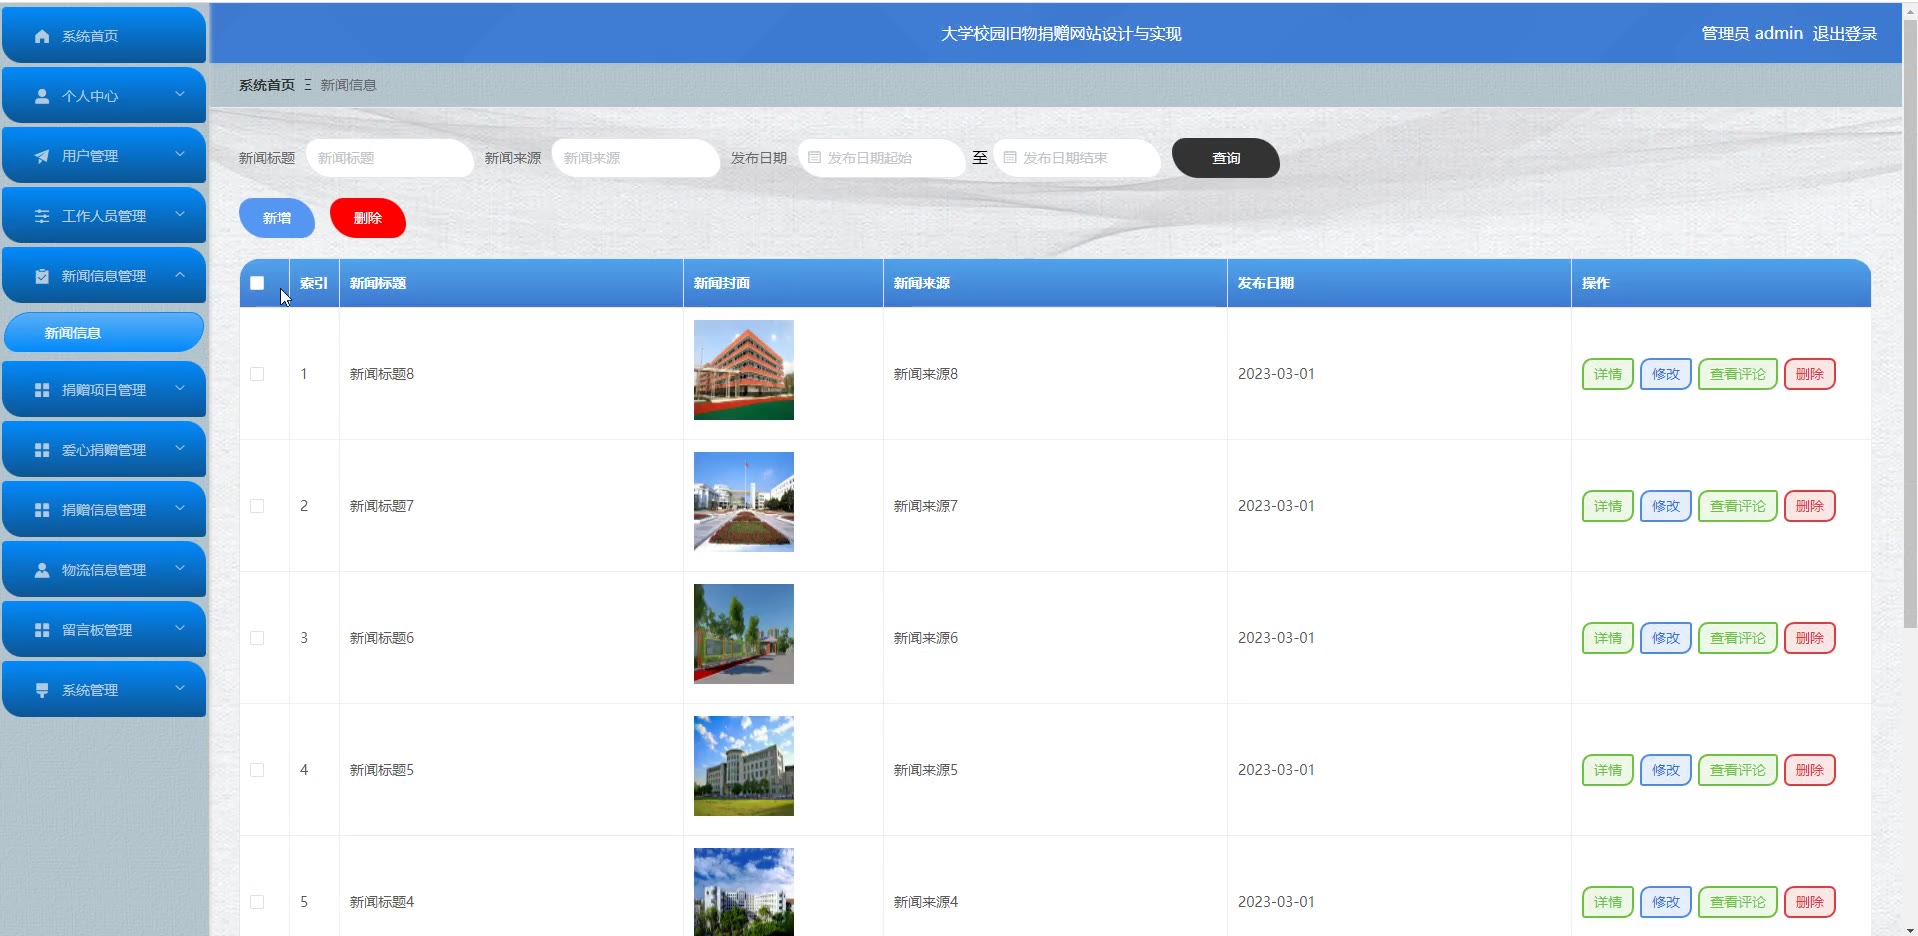Click the 发布日期 column header
Viewport: 1918px width, 936px height.
1399,283
